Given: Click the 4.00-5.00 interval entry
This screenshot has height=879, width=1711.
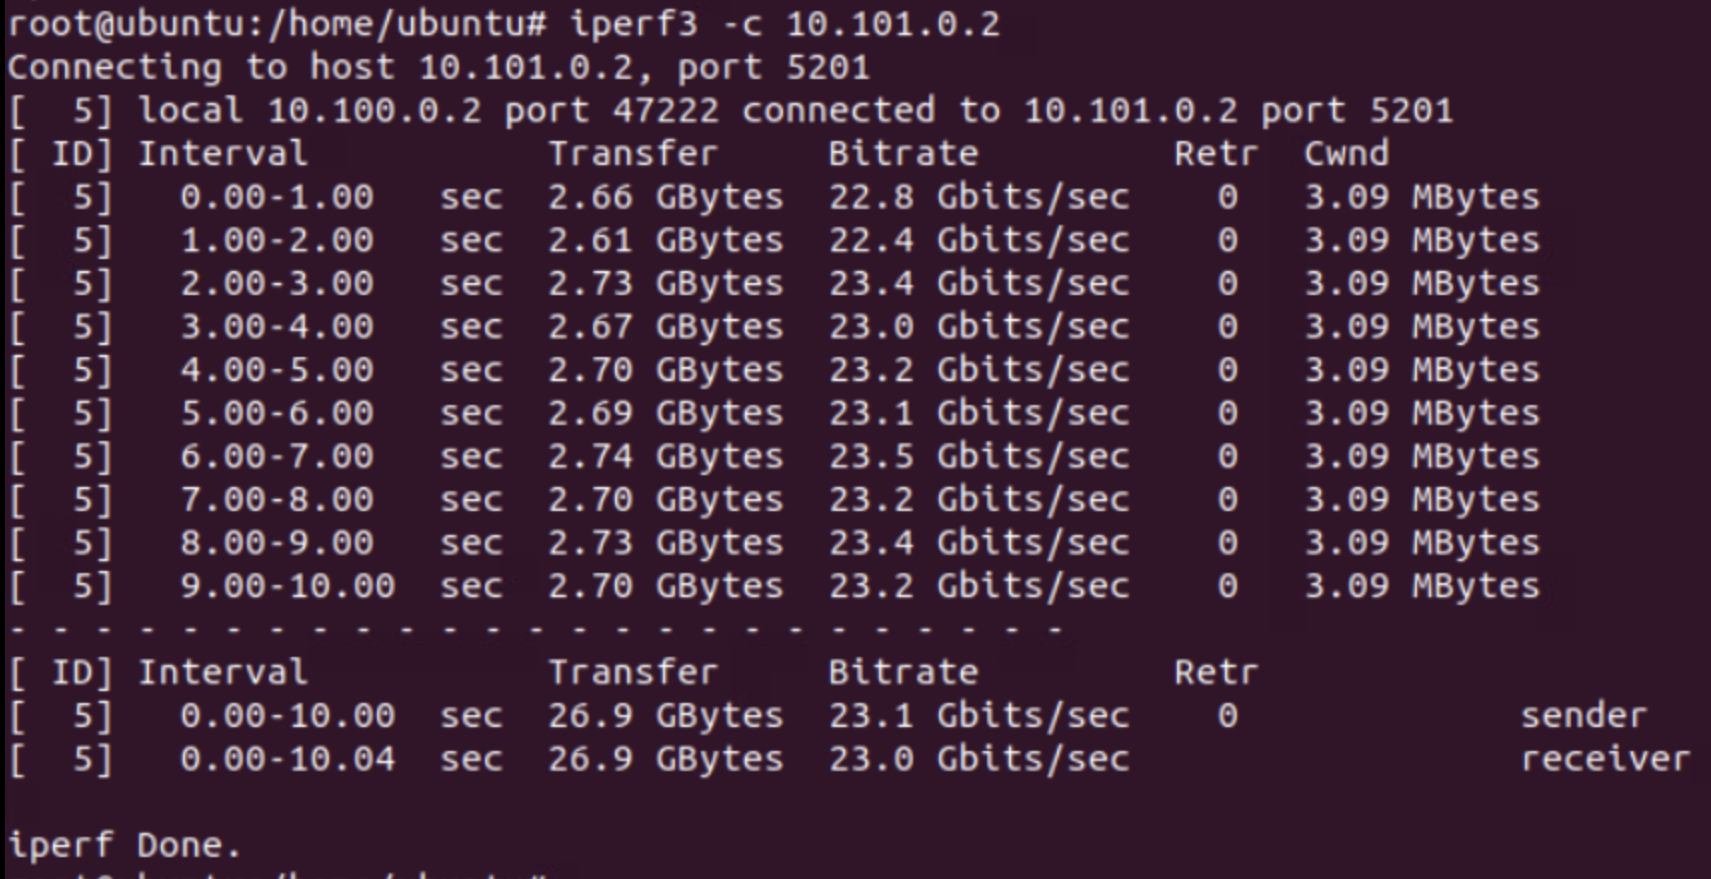Looking at the screenshot, I should (x=276, y=370).
